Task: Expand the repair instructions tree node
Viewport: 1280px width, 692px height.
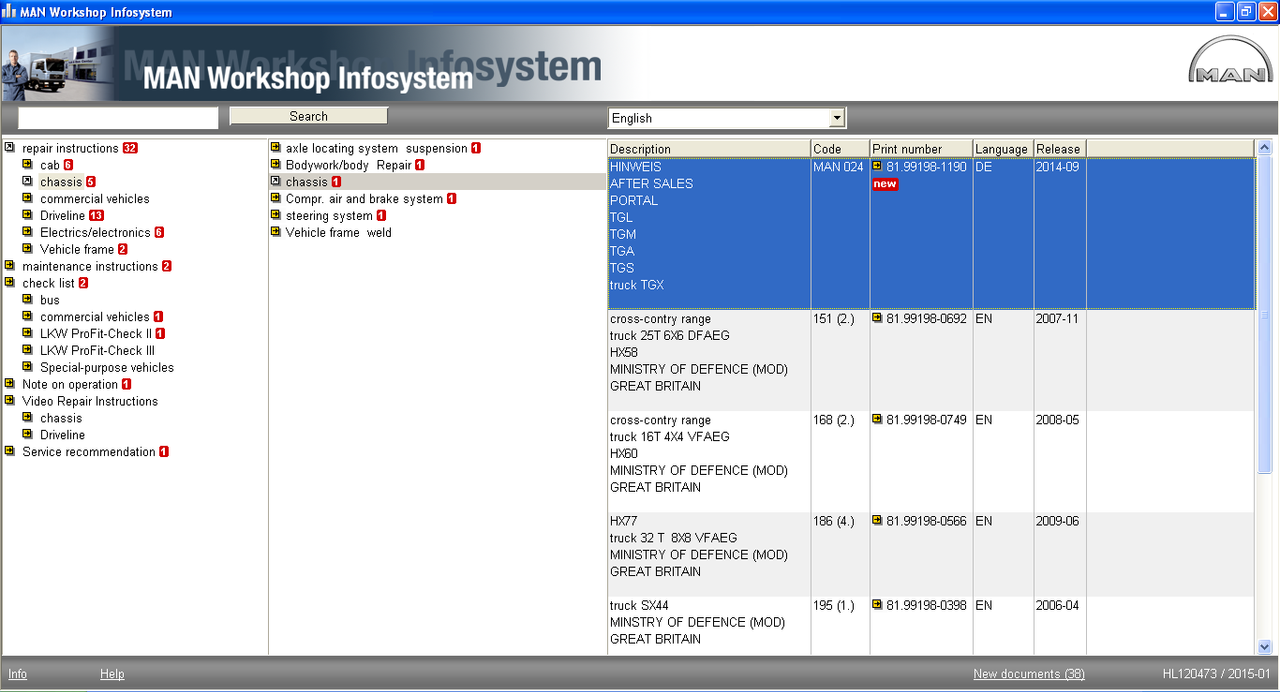Action: coord(9,147)
